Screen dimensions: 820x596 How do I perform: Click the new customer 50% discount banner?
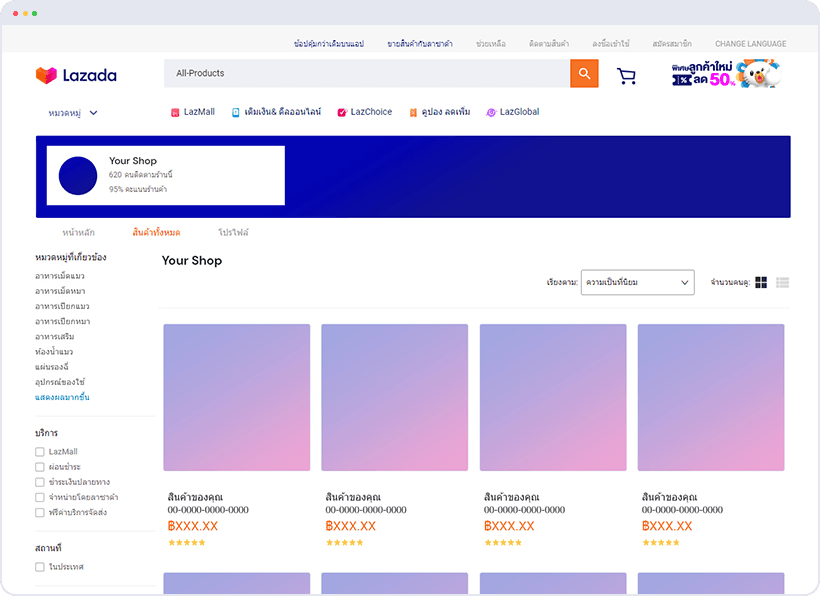click(724, 74)
